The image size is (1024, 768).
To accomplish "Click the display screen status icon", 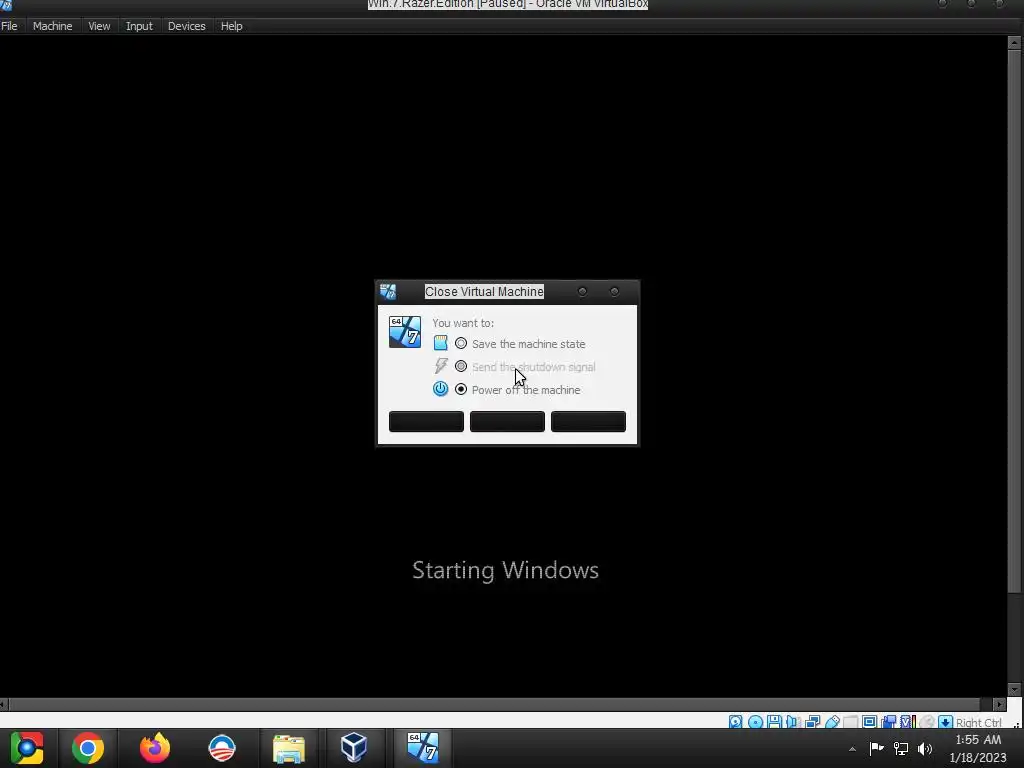I will coord(869,722).
